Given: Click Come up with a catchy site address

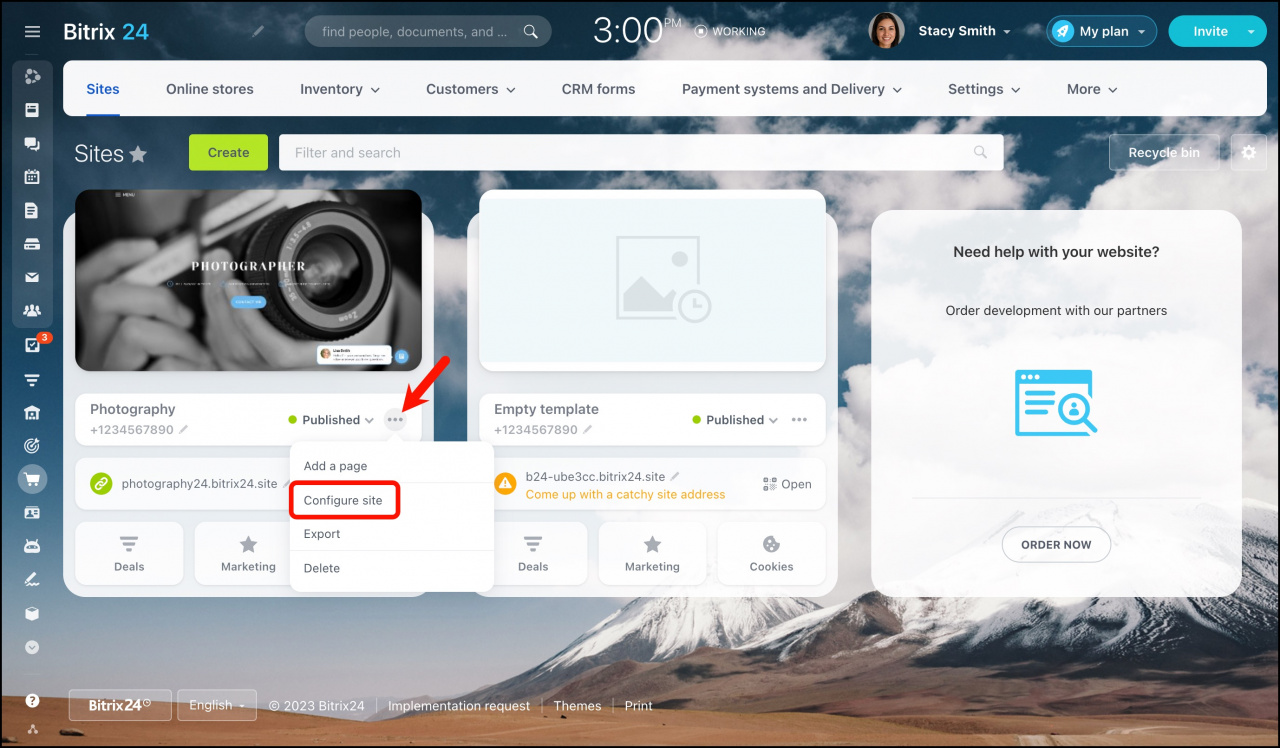Looking at the screenshot, I should pos(625,494).
